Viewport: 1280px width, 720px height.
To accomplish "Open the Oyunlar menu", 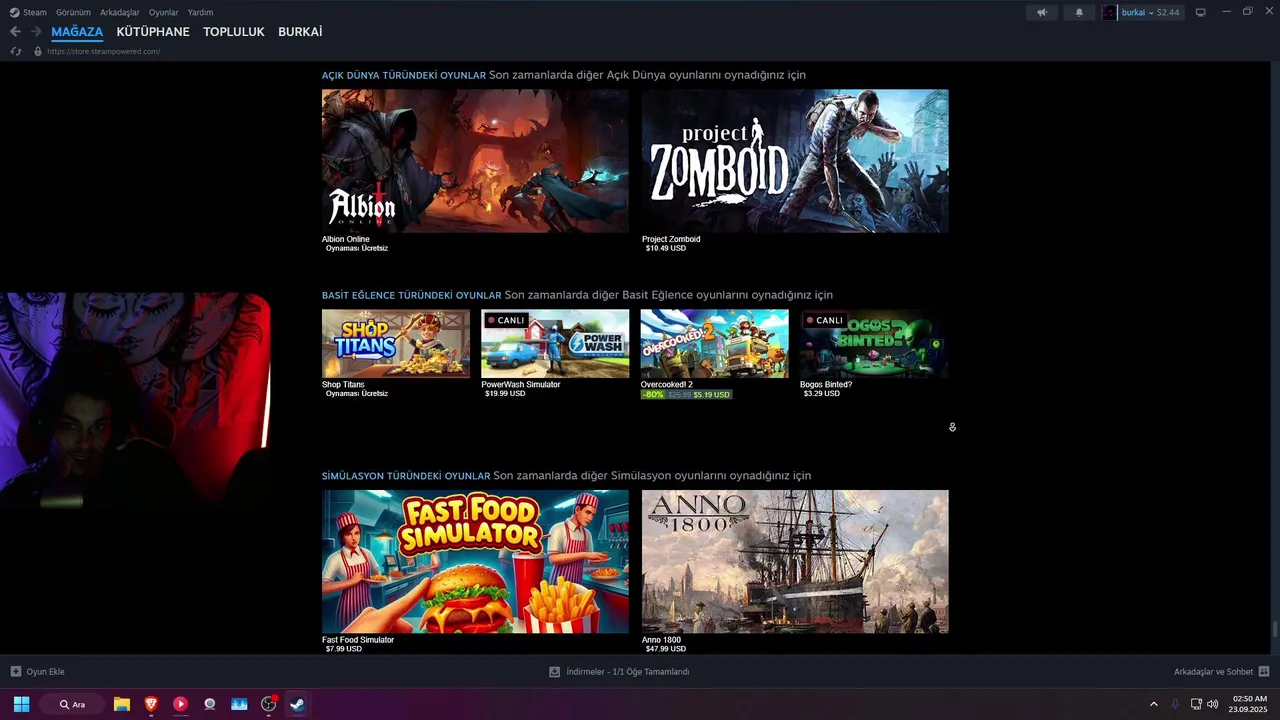I will 163,12.
